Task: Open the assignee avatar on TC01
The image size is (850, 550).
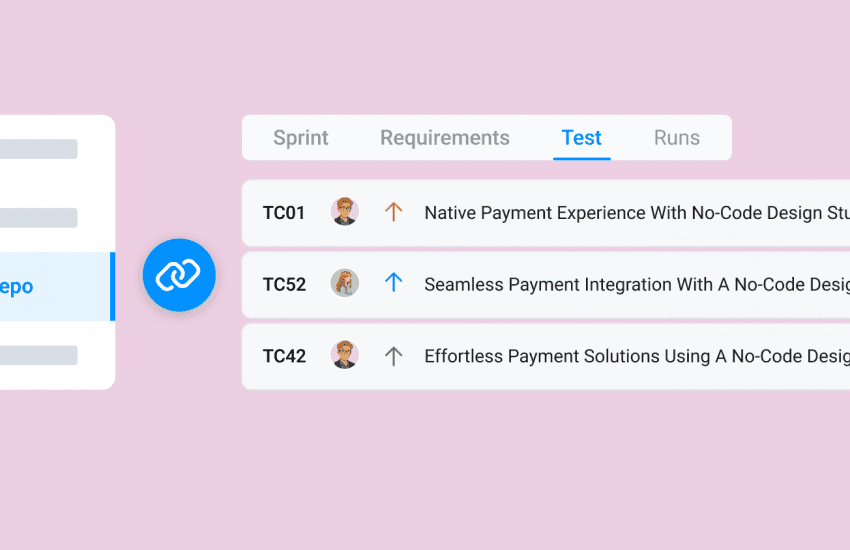Action: pos(345,212)
